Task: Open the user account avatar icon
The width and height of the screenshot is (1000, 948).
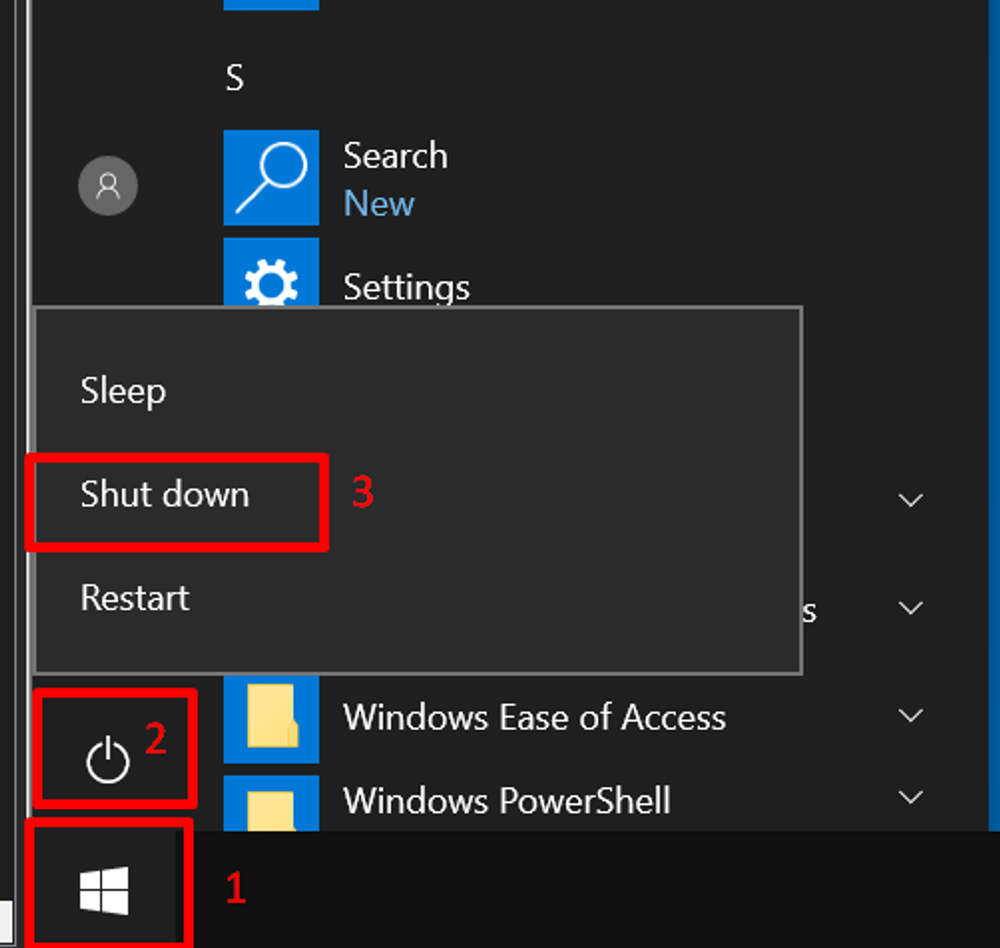Action: point(108,186)
